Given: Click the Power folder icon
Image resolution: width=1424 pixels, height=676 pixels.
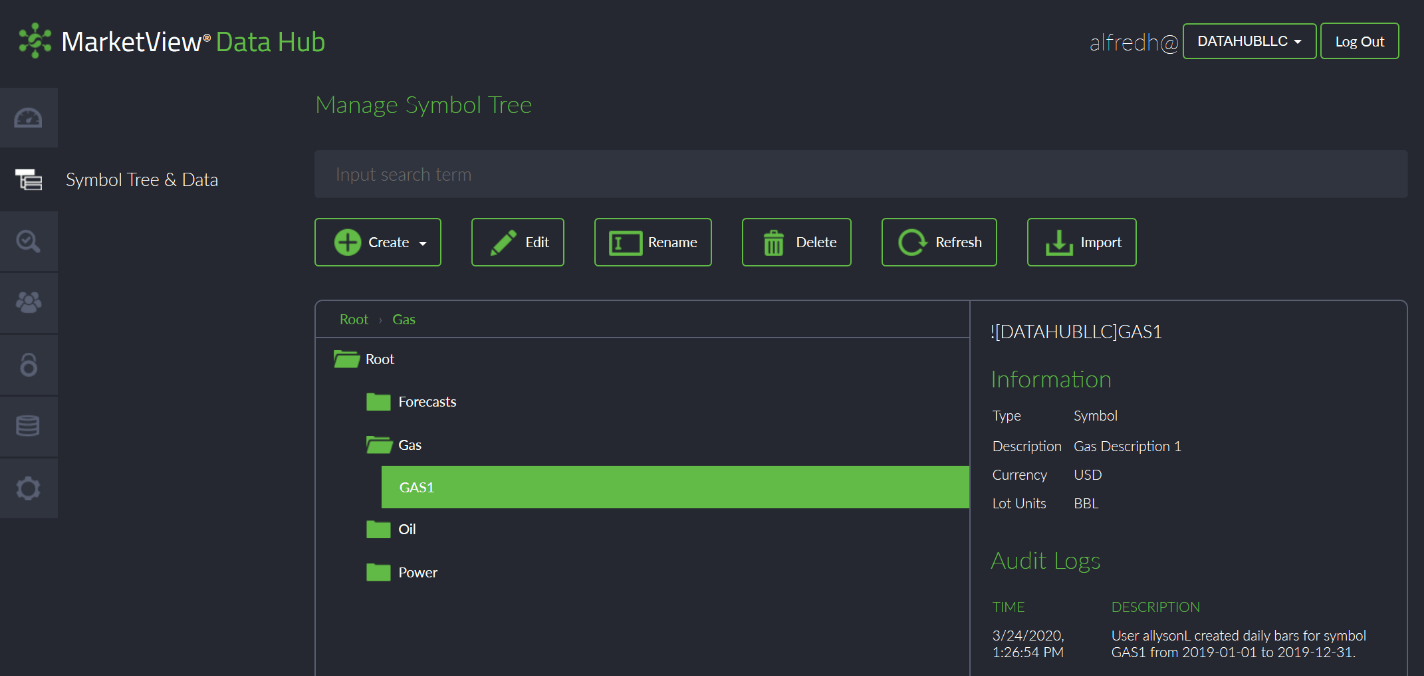Looking at the screenshot, I should [378, 572].
